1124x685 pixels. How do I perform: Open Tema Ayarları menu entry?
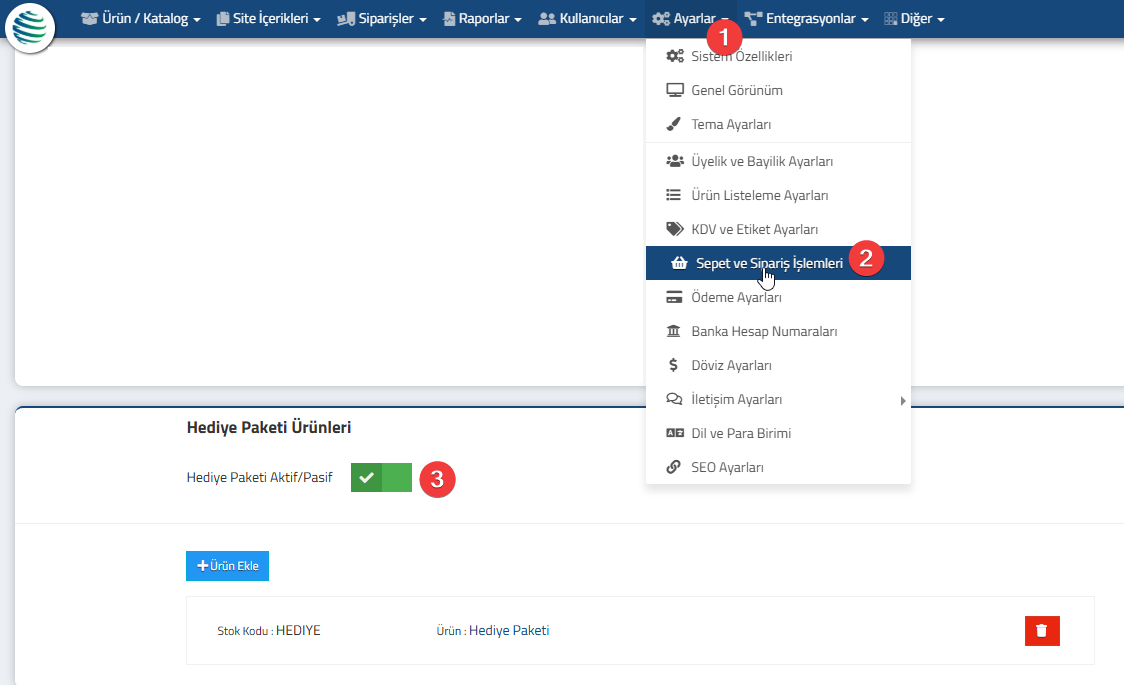pyautogui.click(x=778, y=124)
